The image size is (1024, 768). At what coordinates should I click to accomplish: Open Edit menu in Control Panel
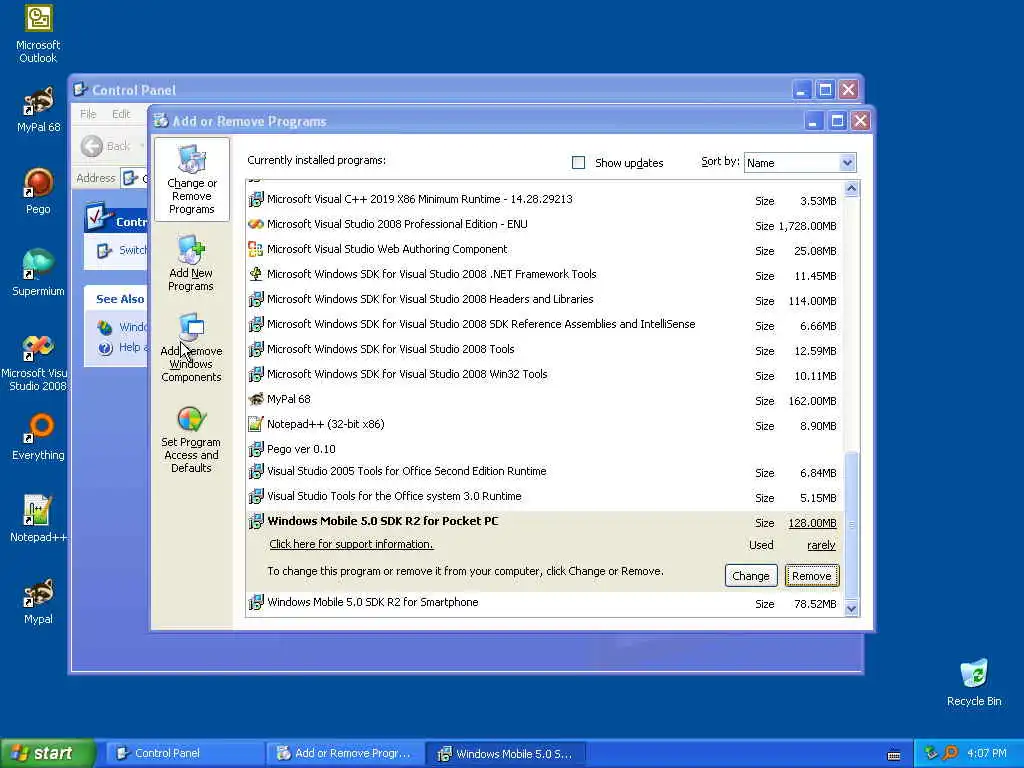[x=121, y=114]
